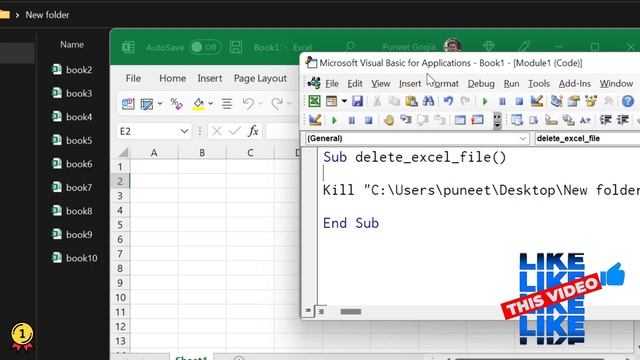Click the Name column header in File Explorer
This screenshot has height=360, width=640.
coord(72,44)
